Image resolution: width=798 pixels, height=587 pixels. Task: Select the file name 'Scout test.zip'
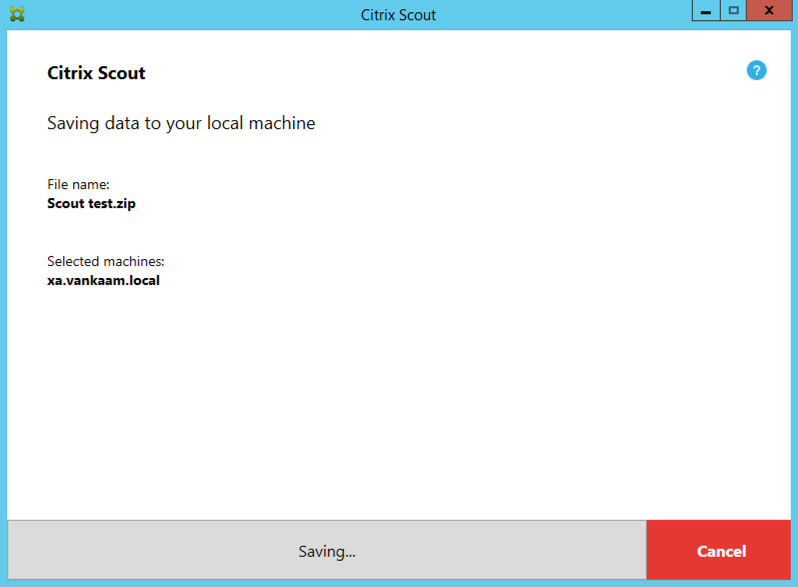click(92, 204)
